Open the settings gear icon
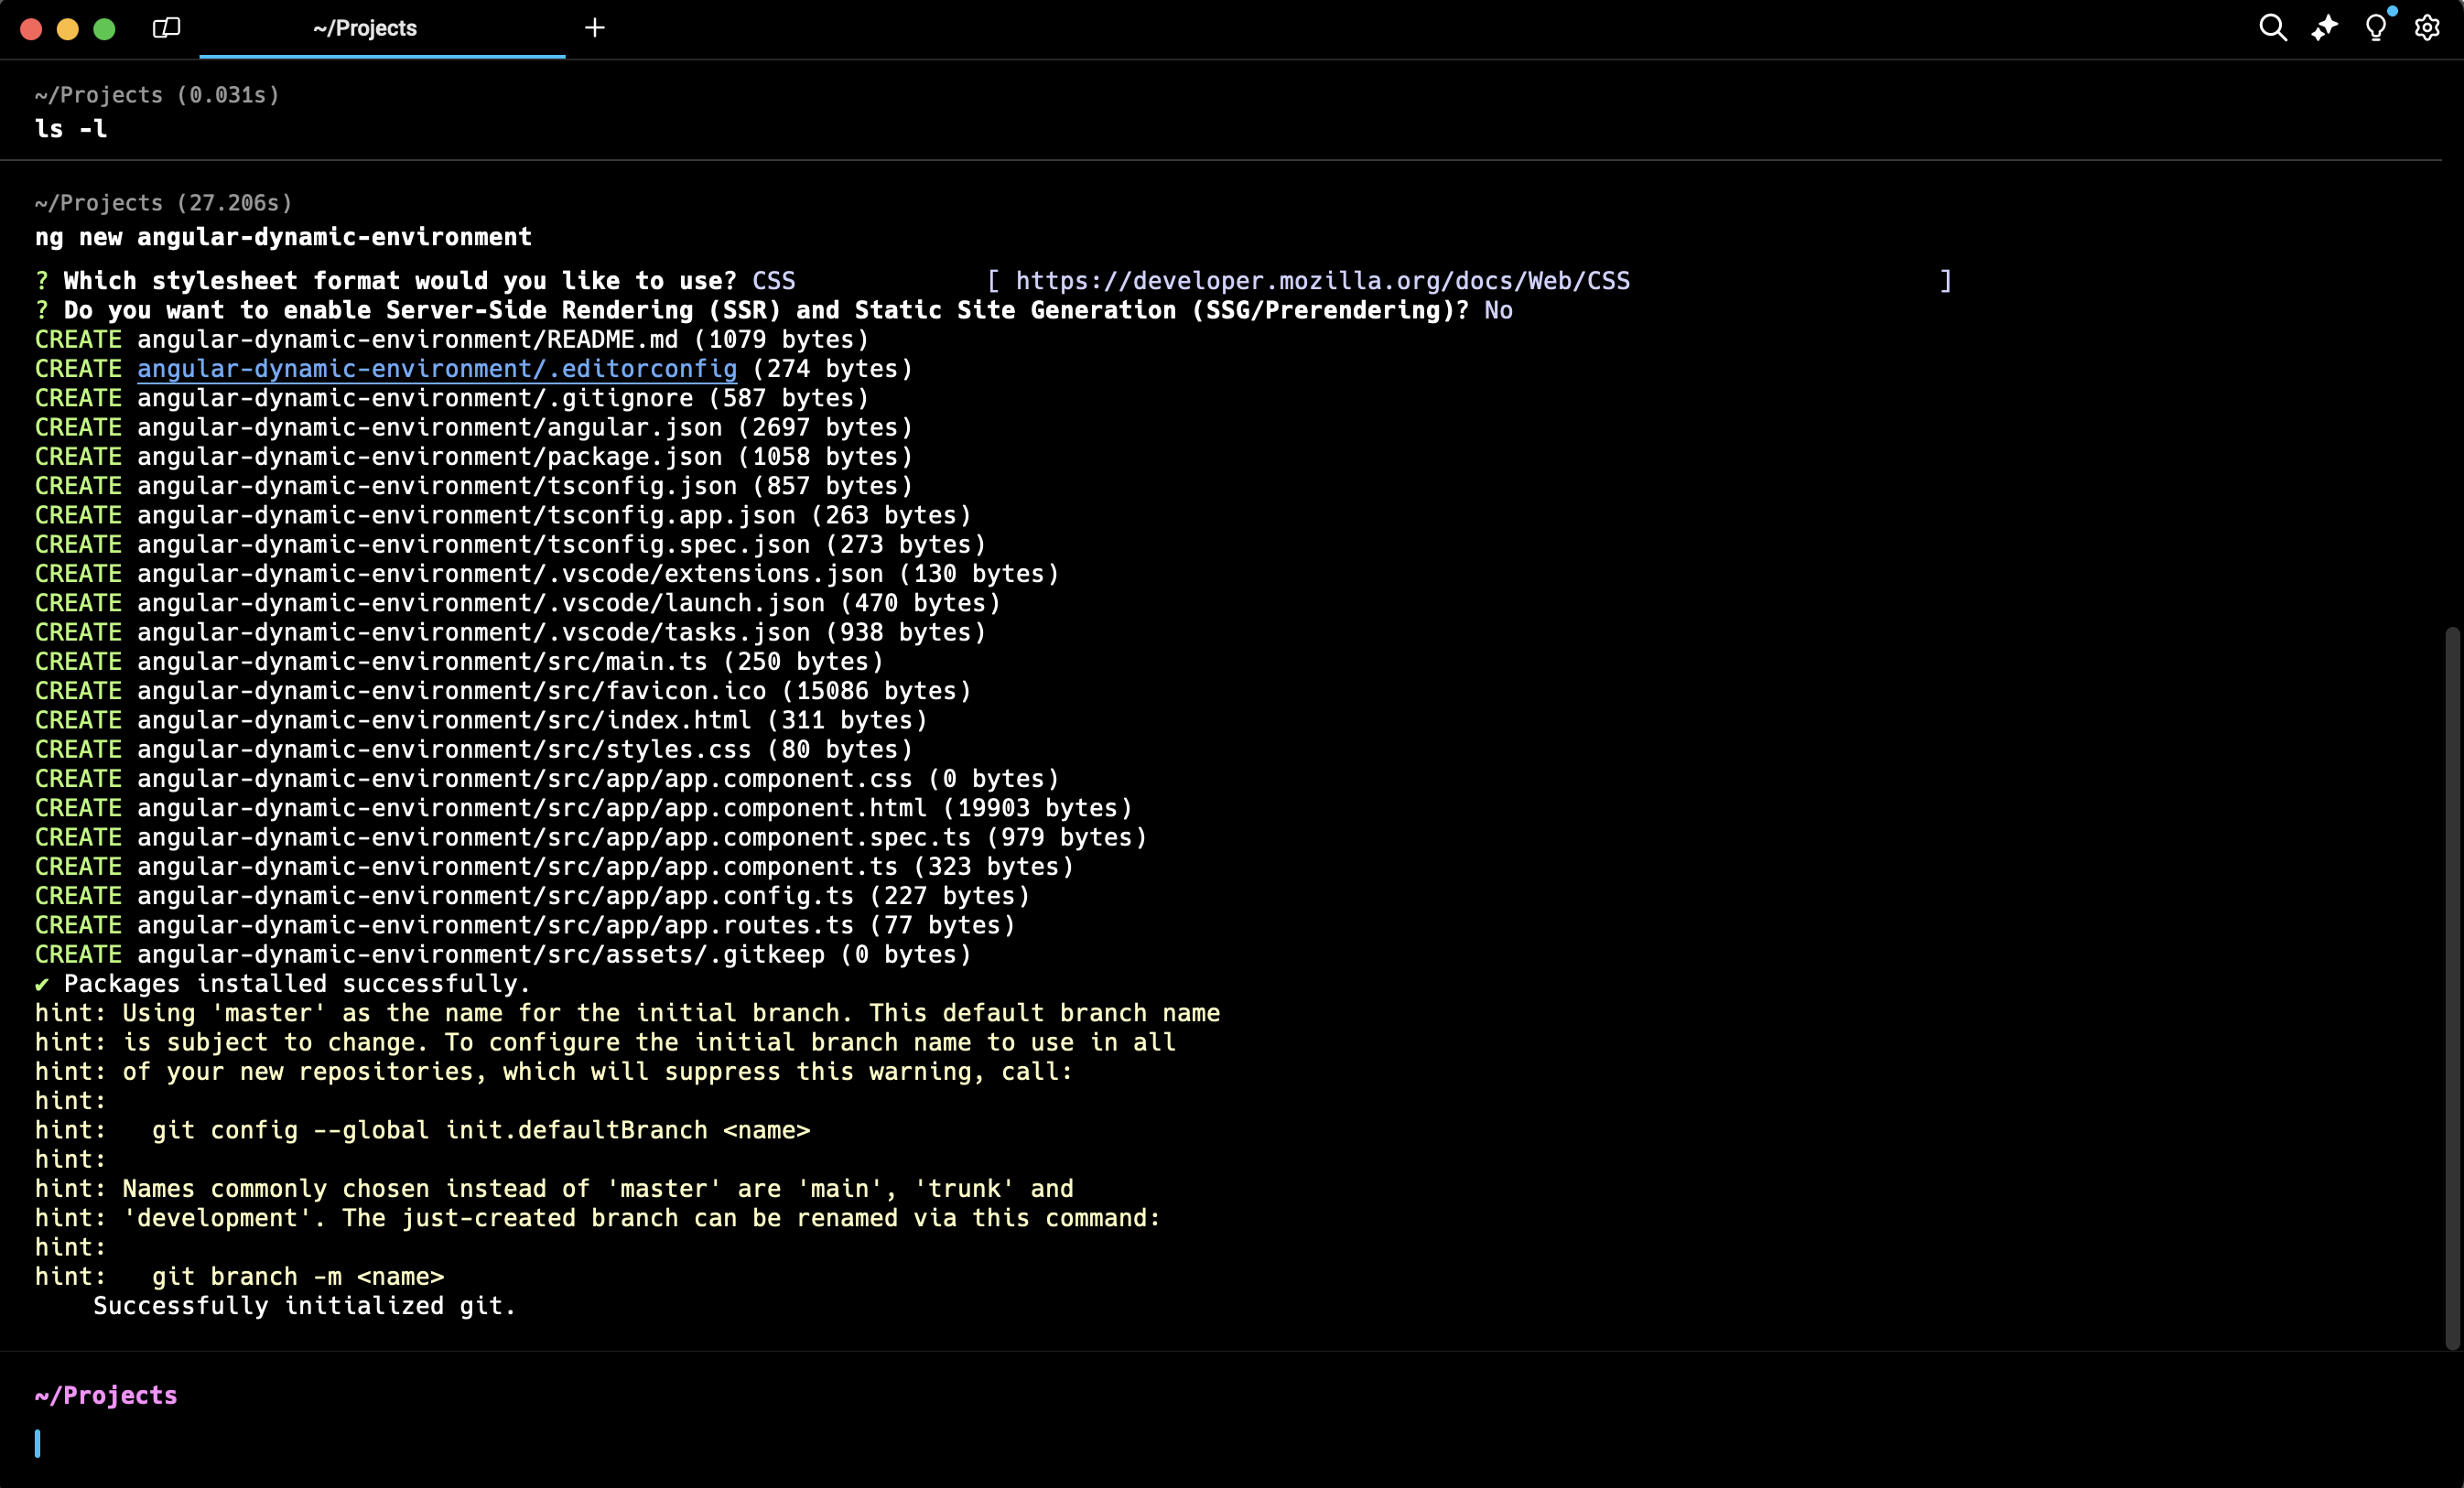Viewport: 2464px width, 1488px height. tap(2427, 28)
